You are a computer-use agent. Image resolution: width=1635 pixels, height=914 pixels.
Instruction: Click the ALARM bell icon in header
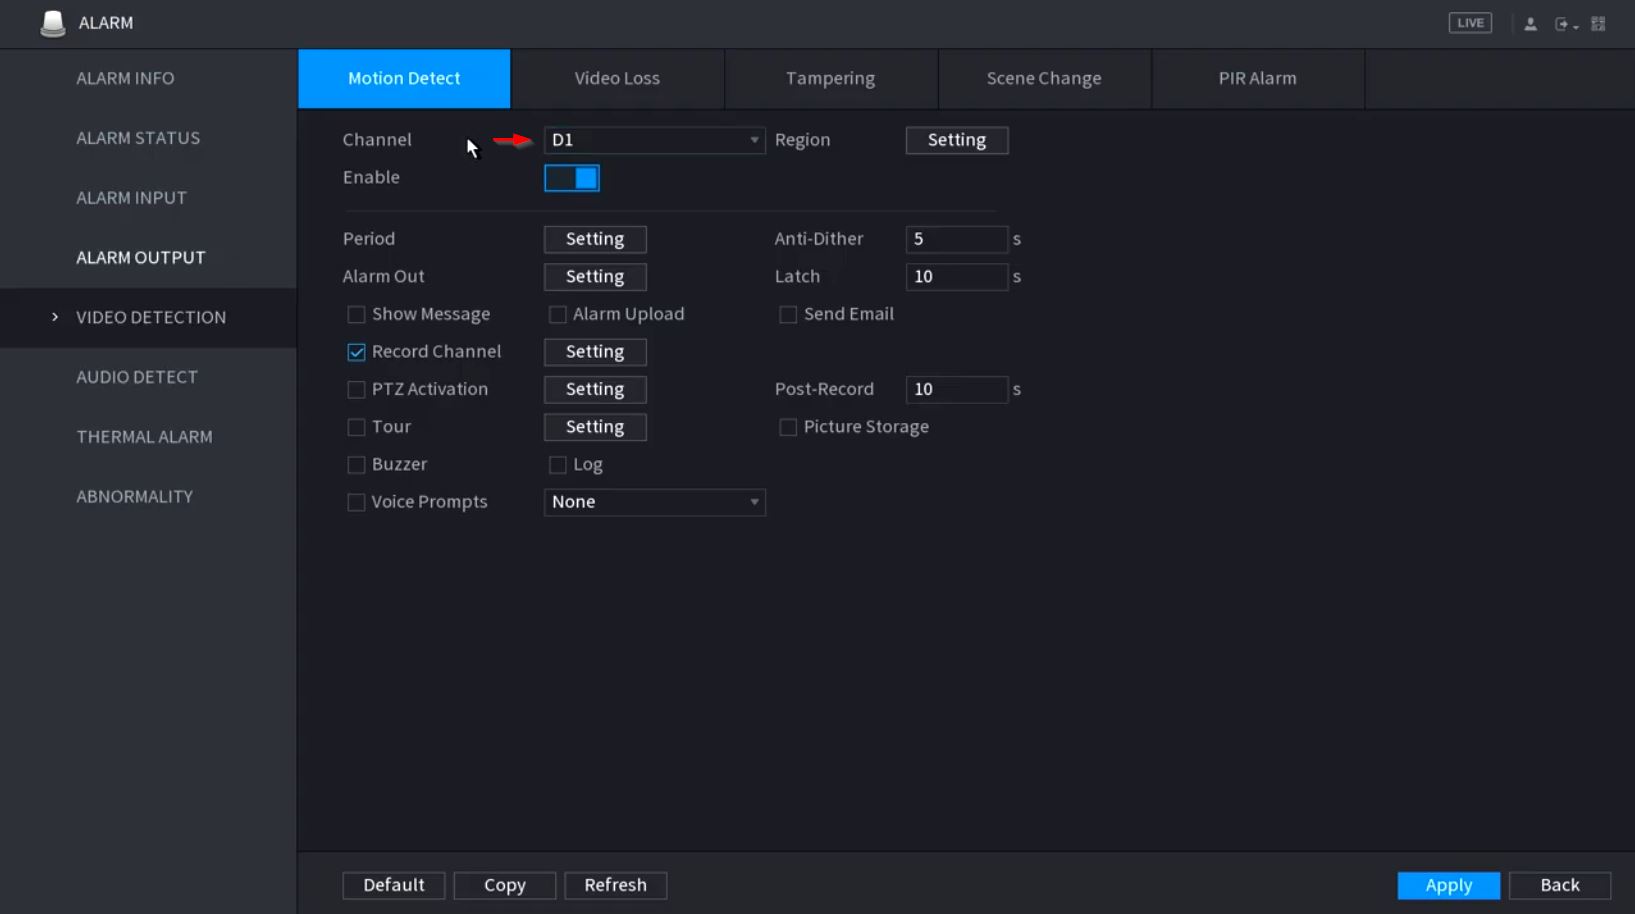point(53,23)
